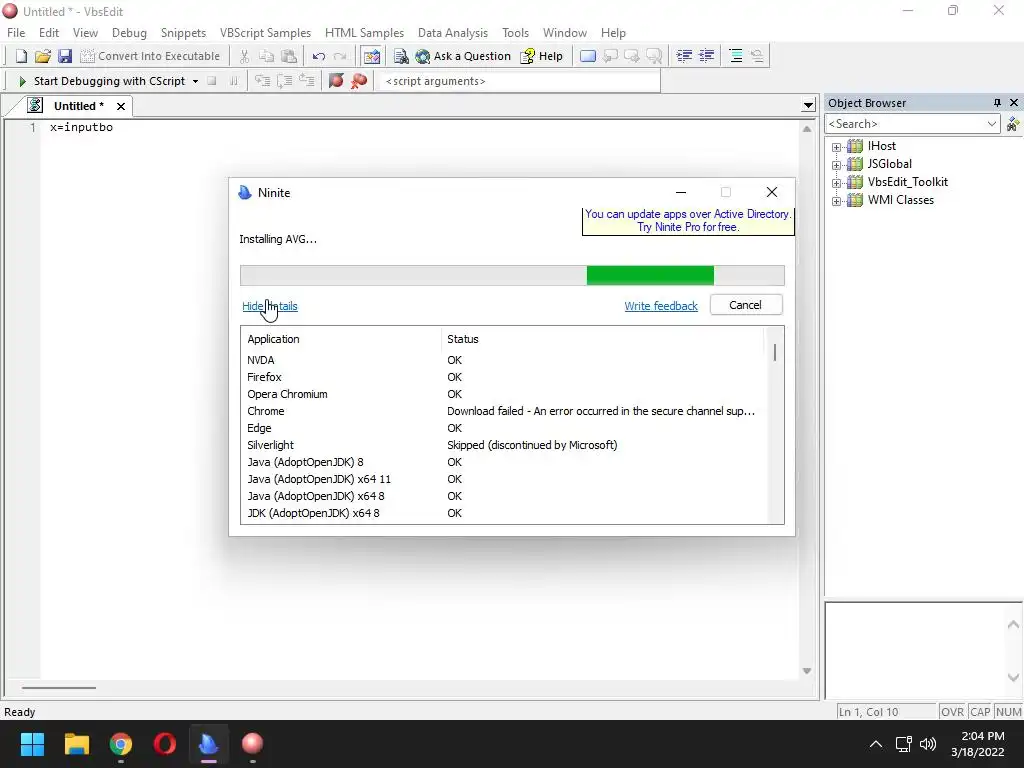The height and width of the screenshot is (768, 1024).
Task: Open the Data Analysis menu
Action: (x=453, y=33)
